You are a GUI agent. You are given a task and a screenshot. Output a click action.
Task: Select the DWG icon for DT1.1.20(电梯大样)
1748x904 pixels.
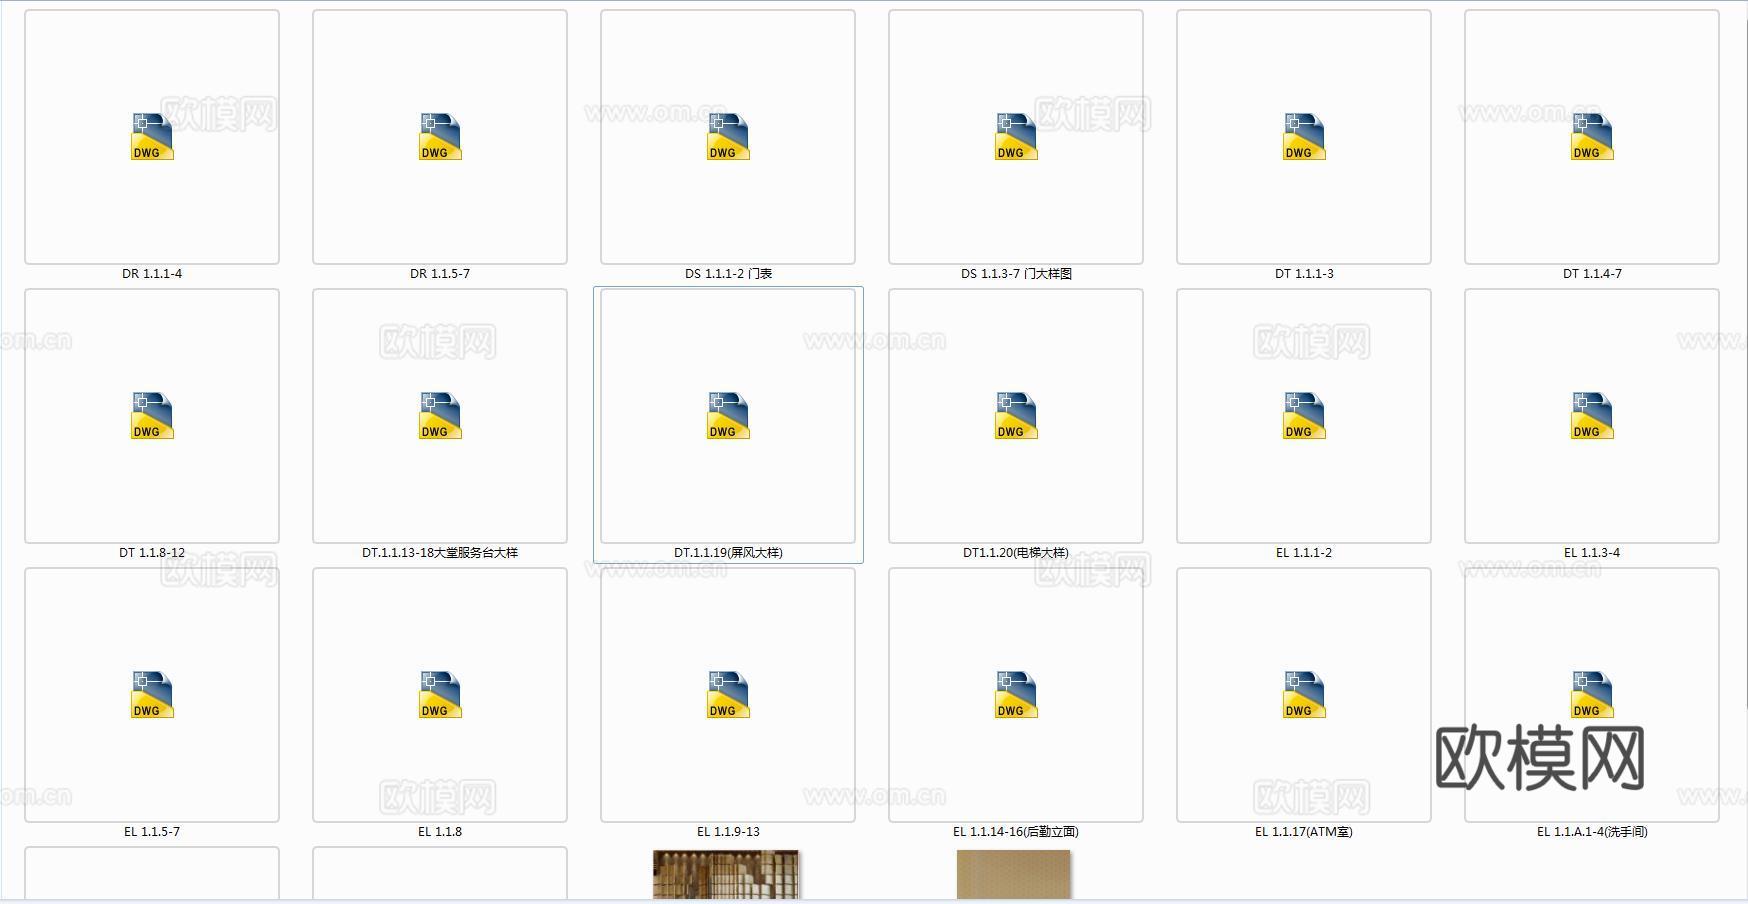pos(1016,416)
